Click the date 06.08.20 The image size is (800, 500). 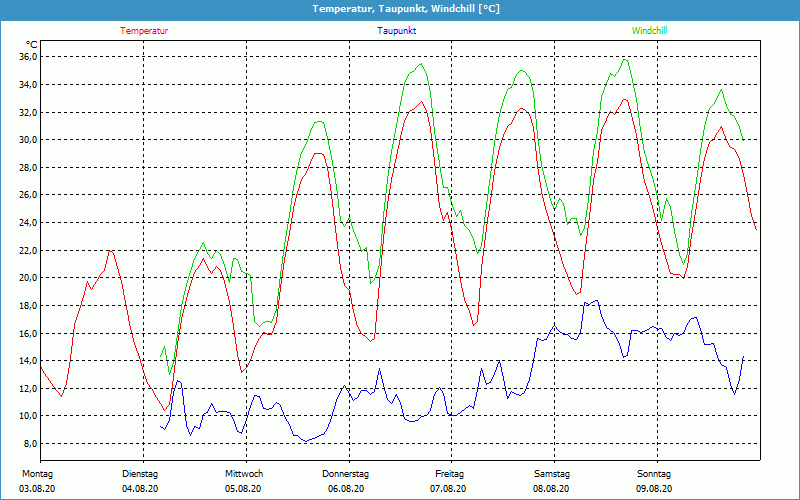[346, 489]
